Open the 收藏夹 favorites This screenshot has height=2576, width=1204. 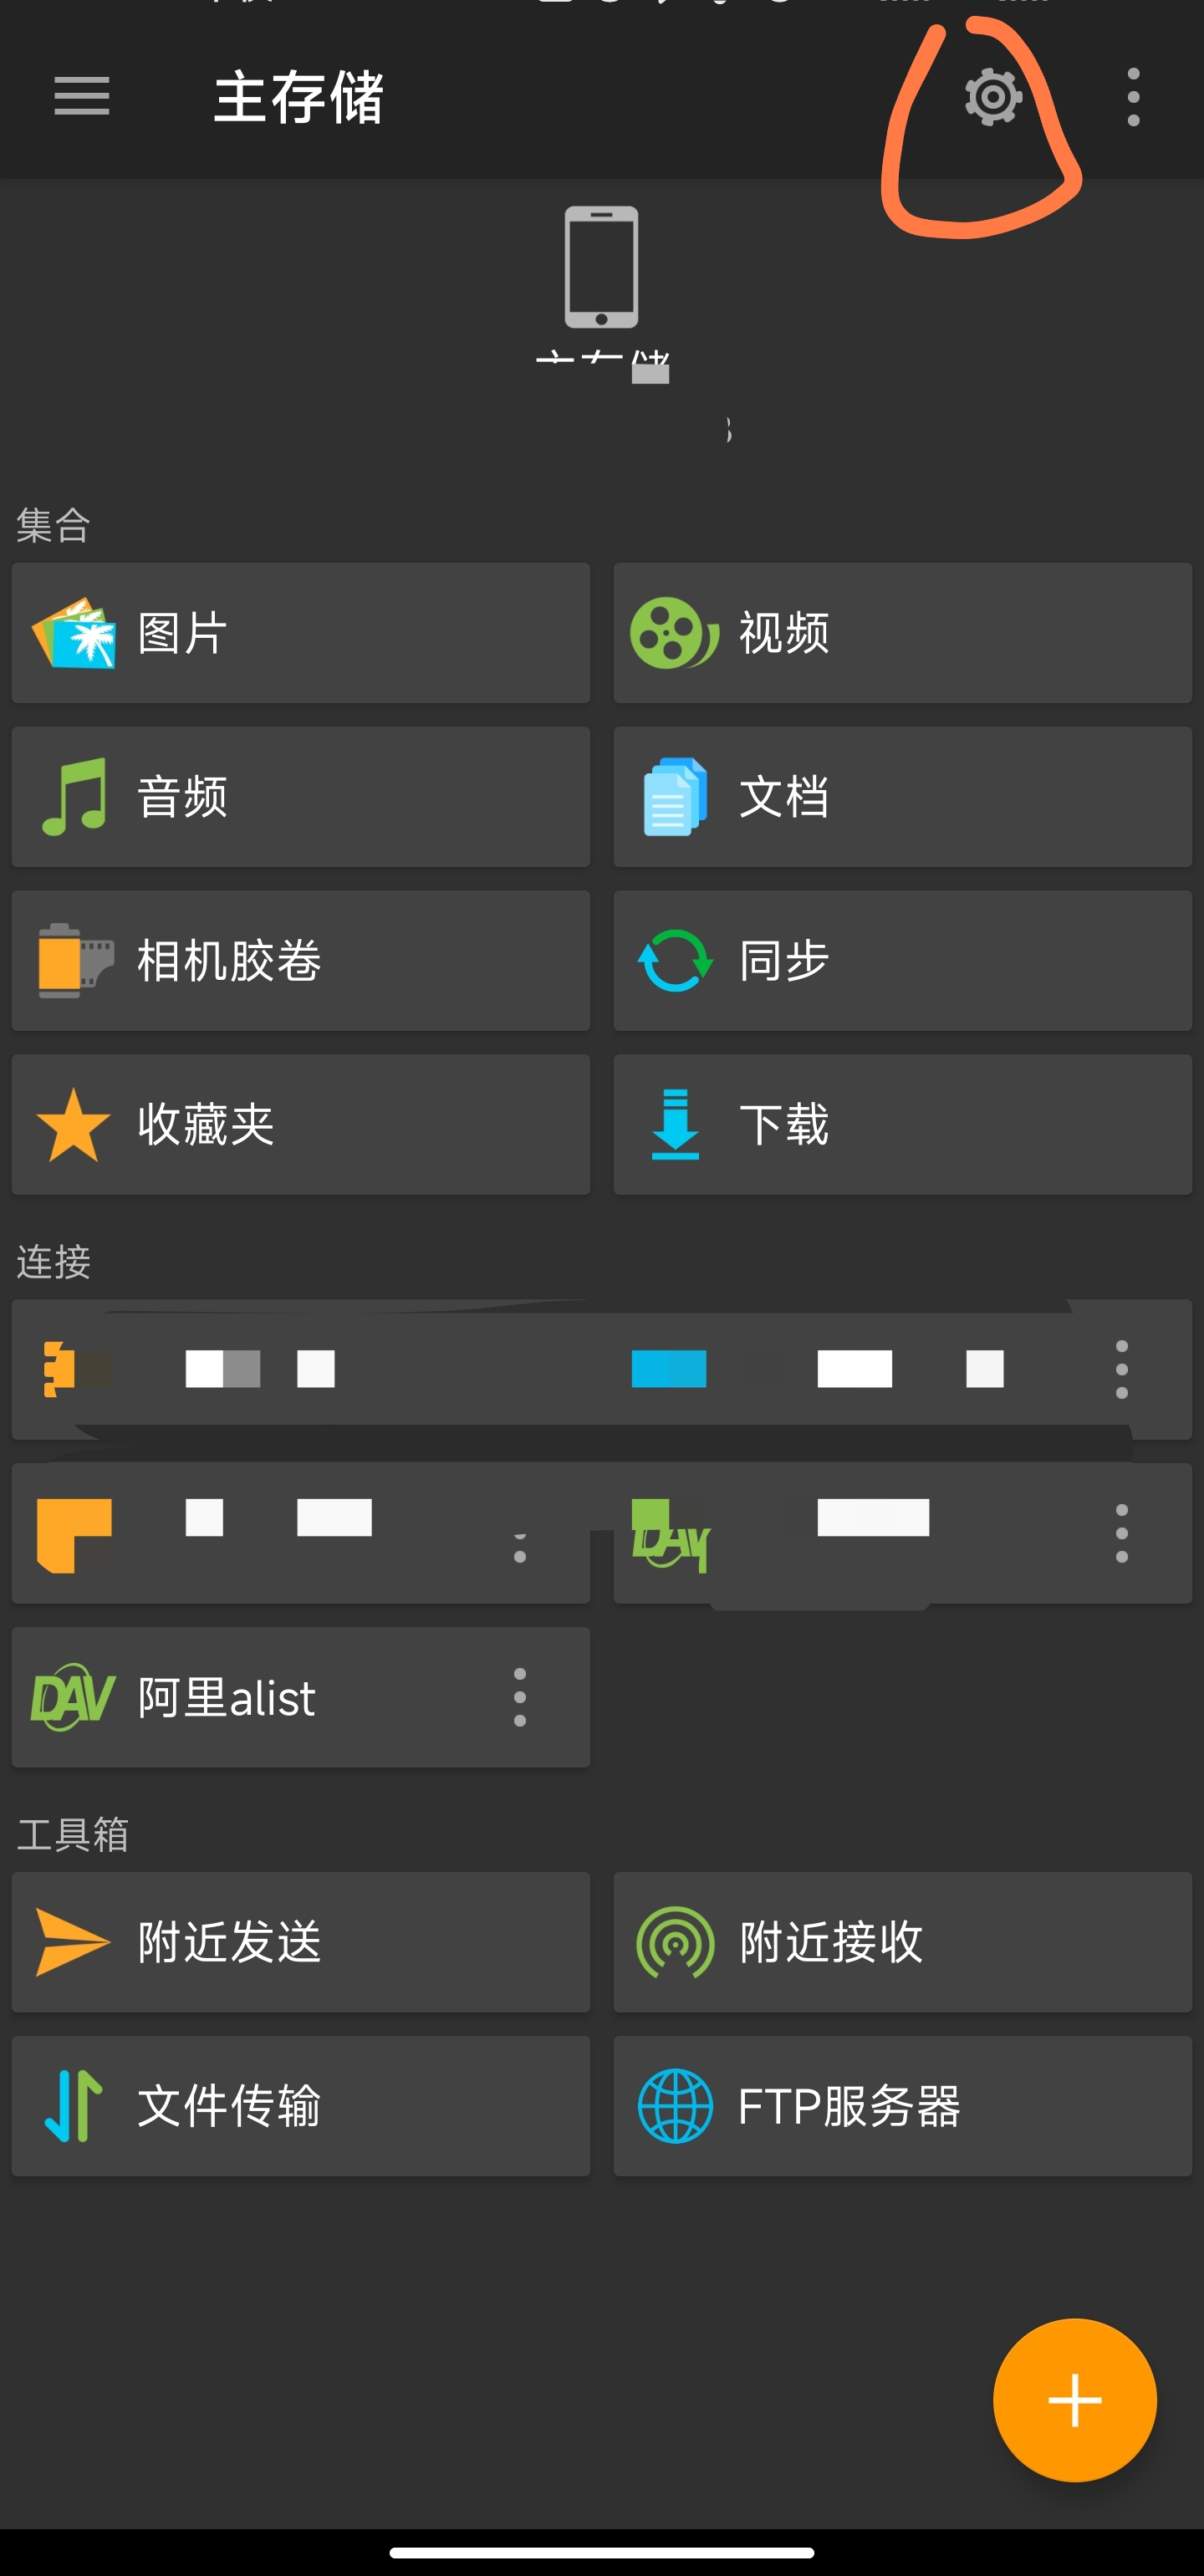click(300, 1123)
